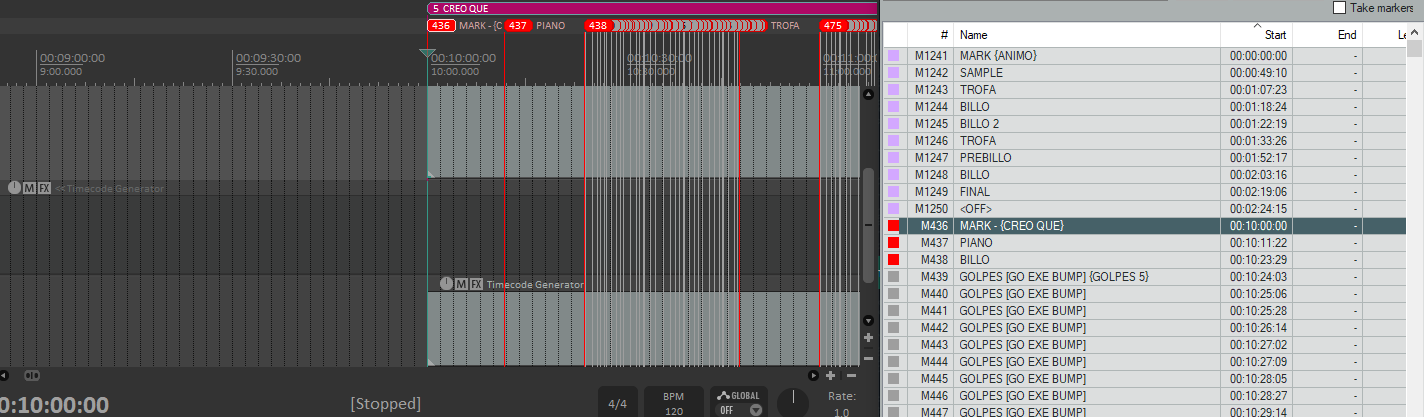Select marker 438 on the timeline ruler

[x=598, y=26]
